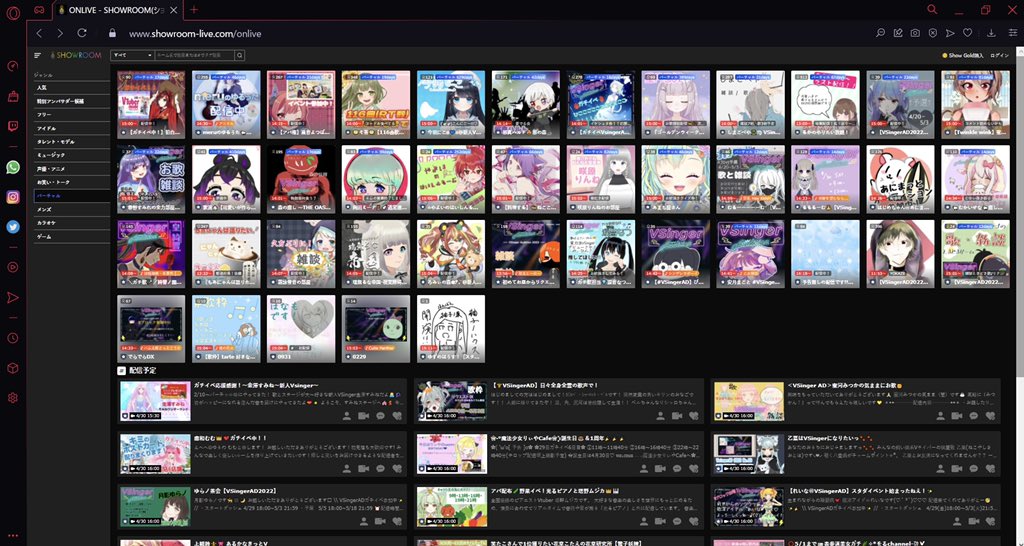This screenshot has height=546, width=1024.
Task: Toggle follow heart on ガチイベ応援感謝 card
Action: pos(397,415)
